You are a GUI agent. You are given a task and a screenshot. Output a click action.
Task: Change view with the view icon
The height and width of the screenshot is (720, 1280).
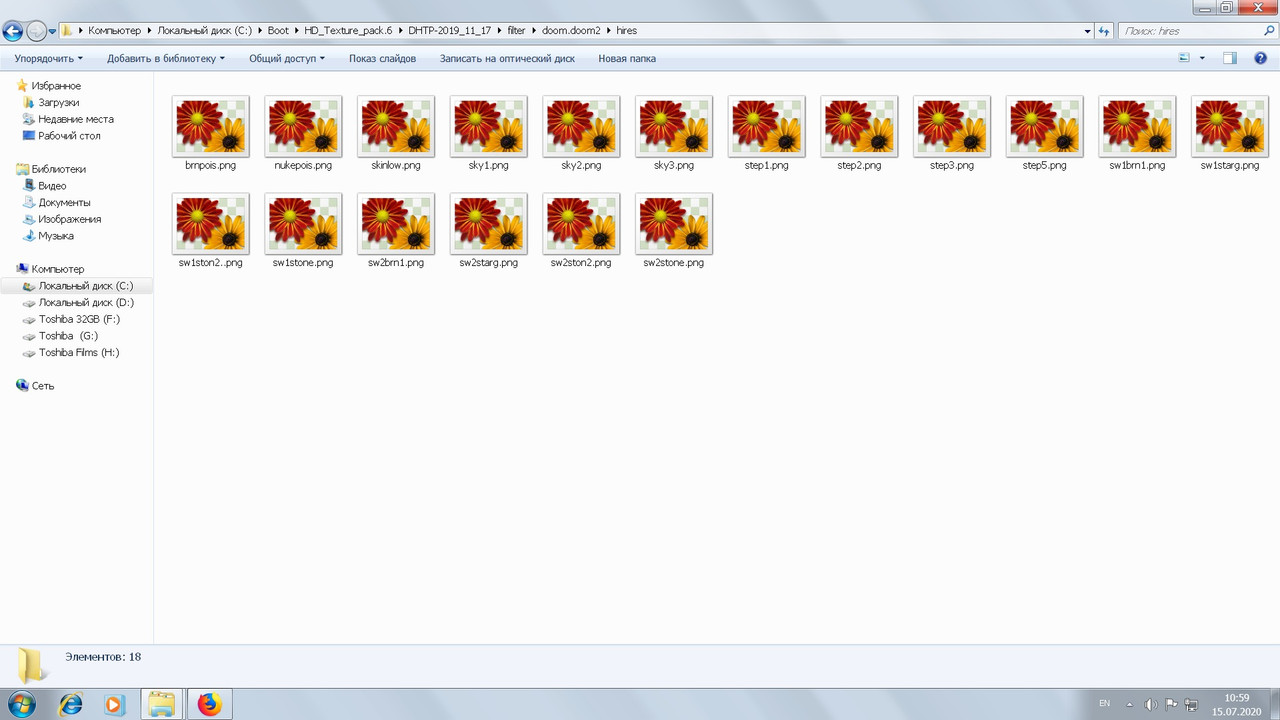click(1184, 58)
